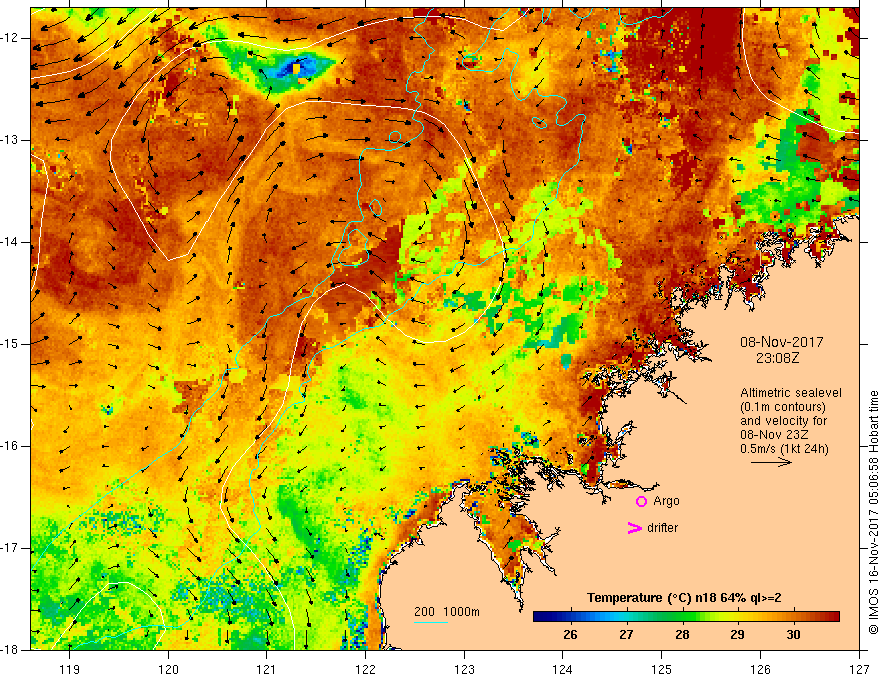Click the '-14' latitude axis label
Viewport: 880px width, 680px height.
[x=11, y=242]
